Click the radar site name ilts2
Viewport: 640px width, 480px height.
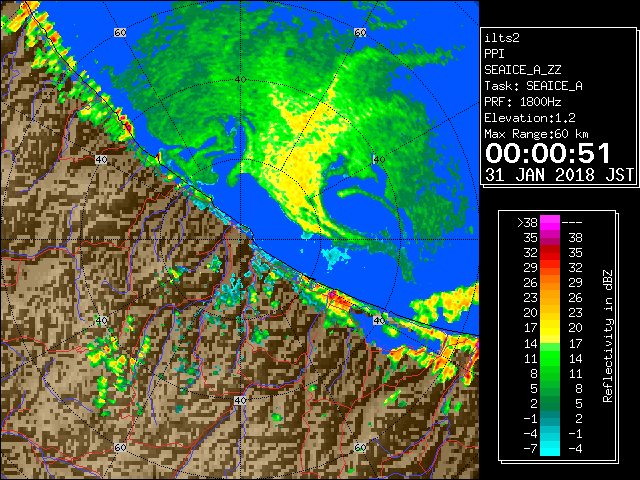502,38
